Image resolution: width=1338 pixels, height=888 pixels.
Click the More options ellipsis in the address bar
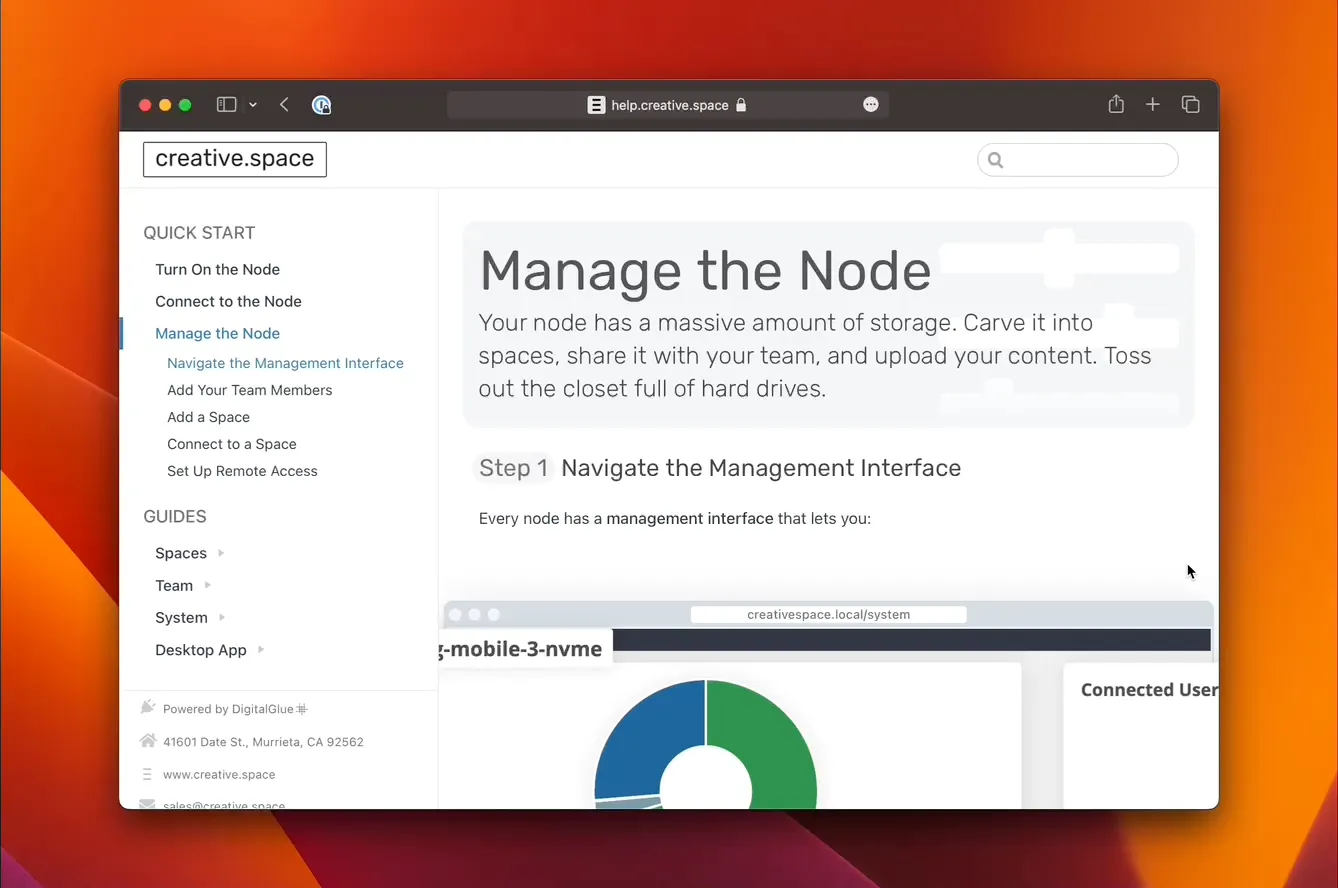(x=870, y=104)
